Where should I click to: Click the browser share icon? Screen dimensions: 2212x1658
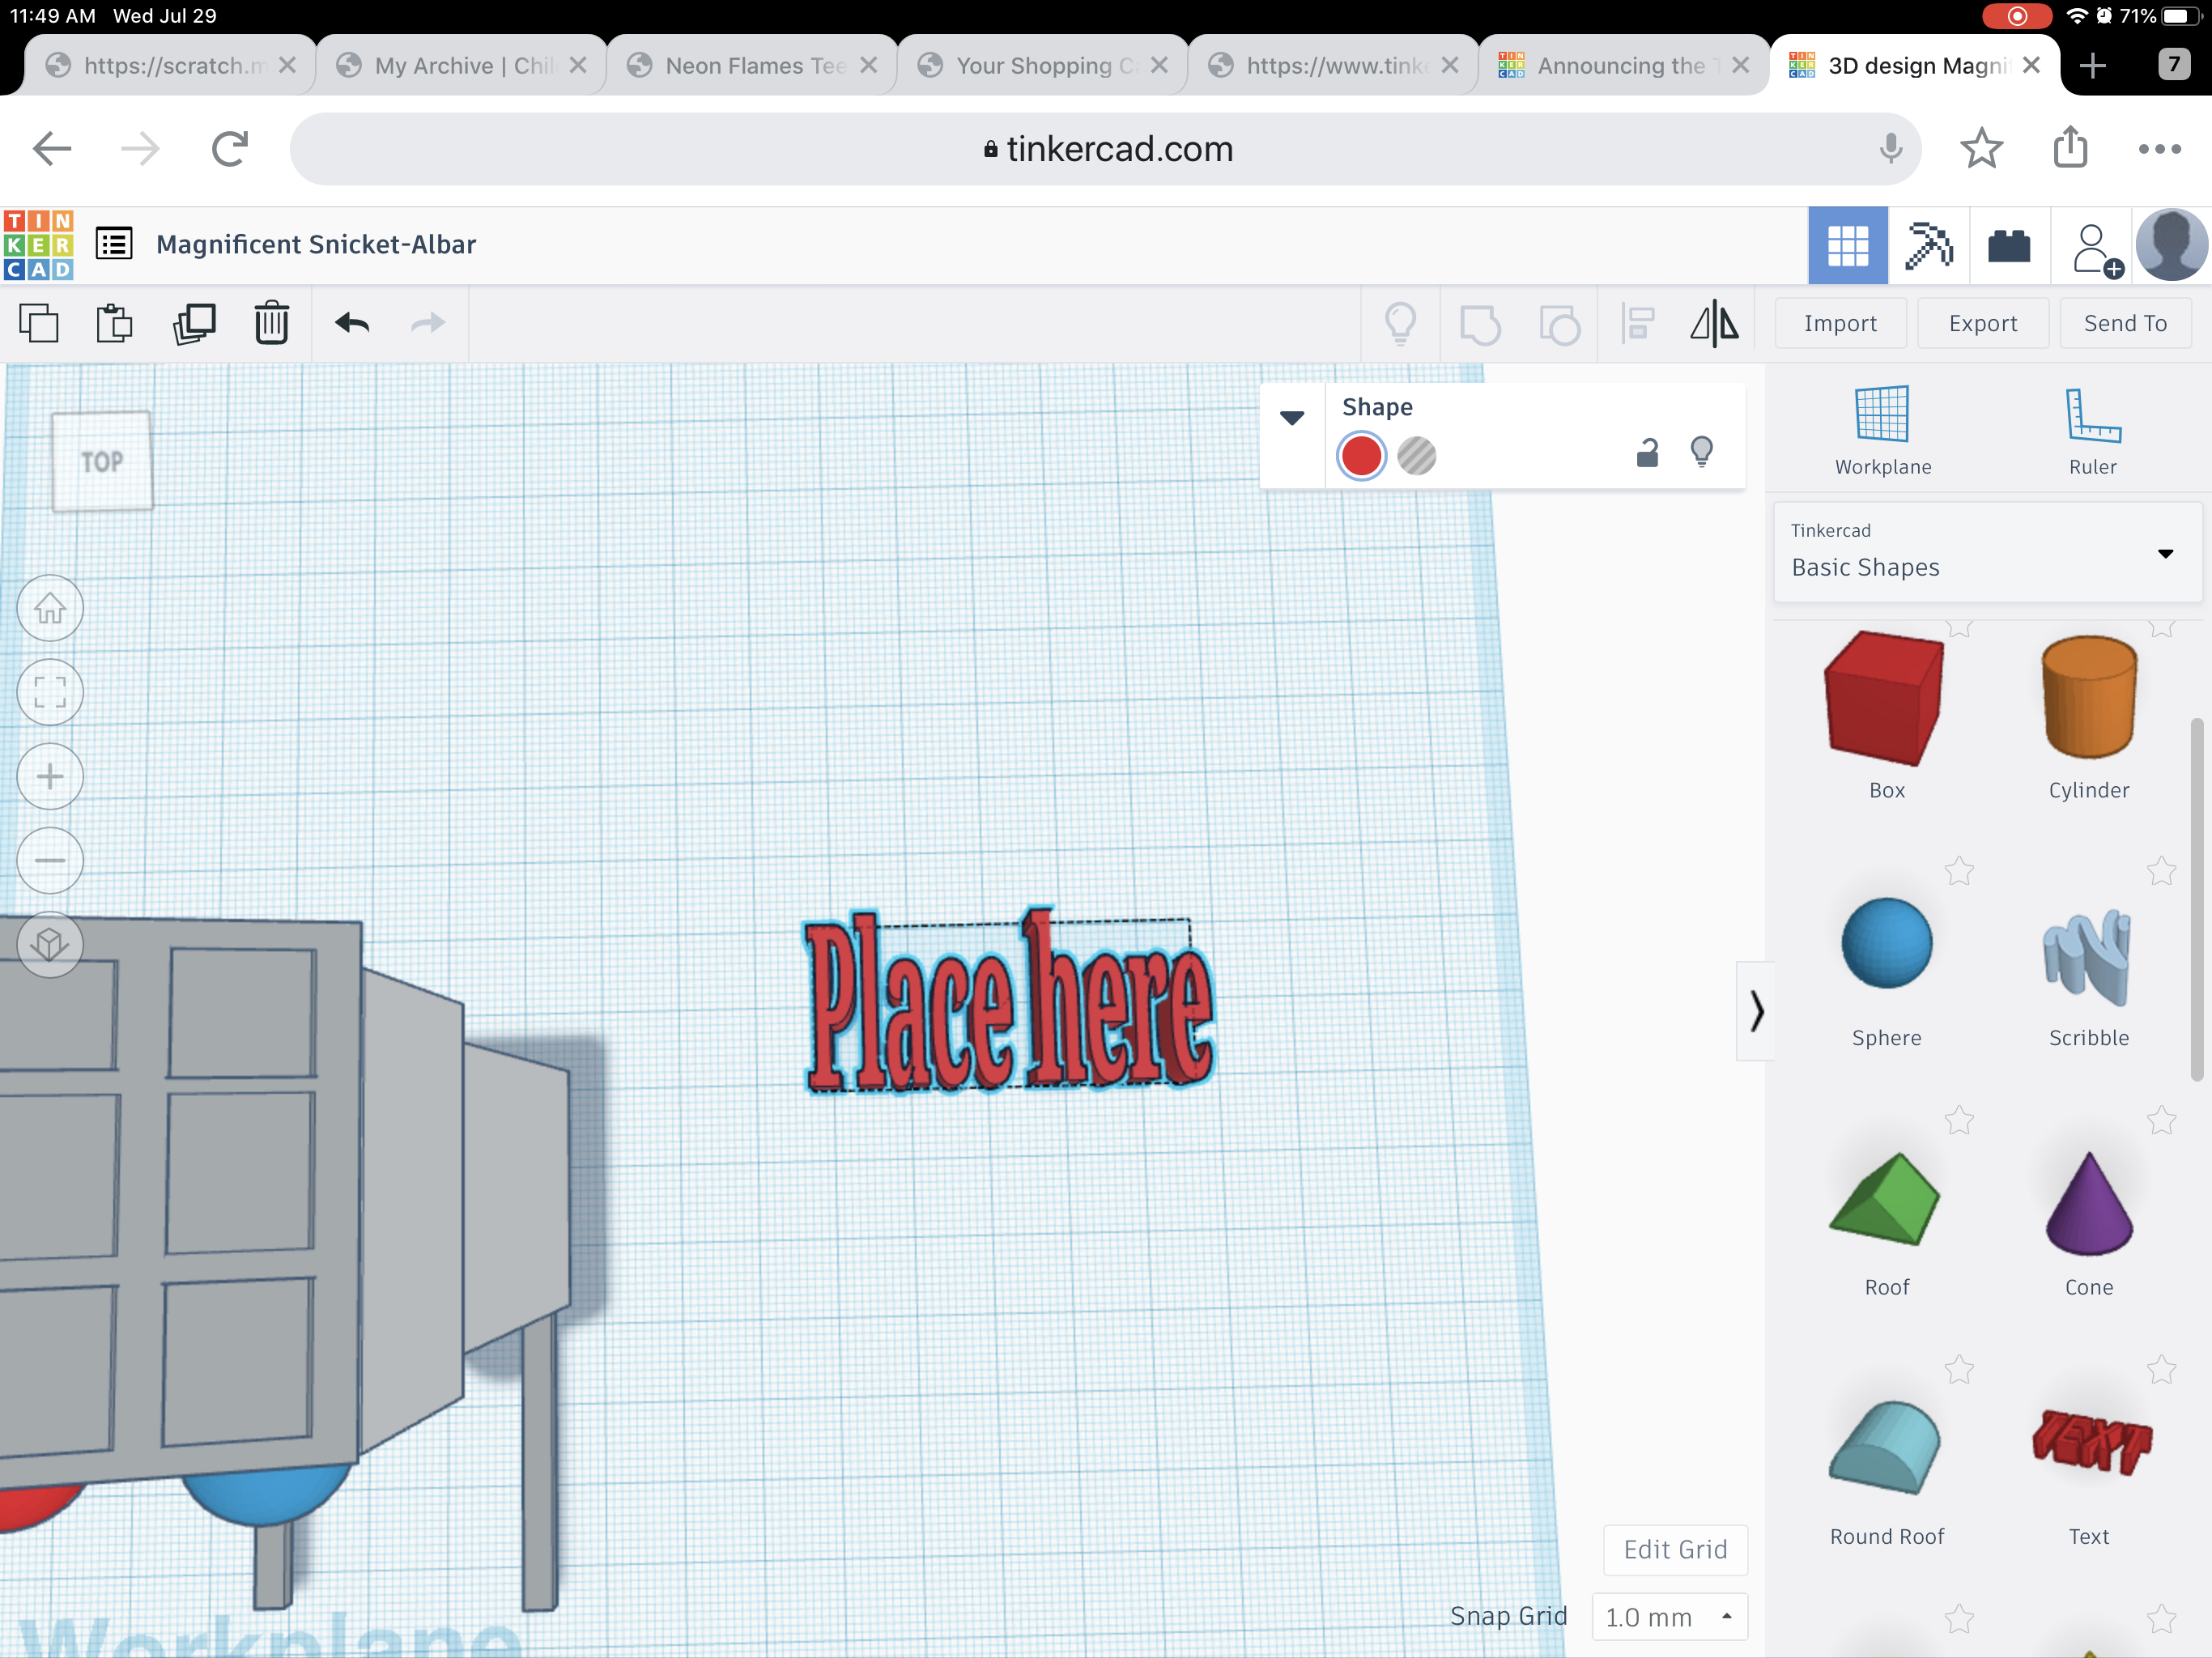tap(2070, 147)
